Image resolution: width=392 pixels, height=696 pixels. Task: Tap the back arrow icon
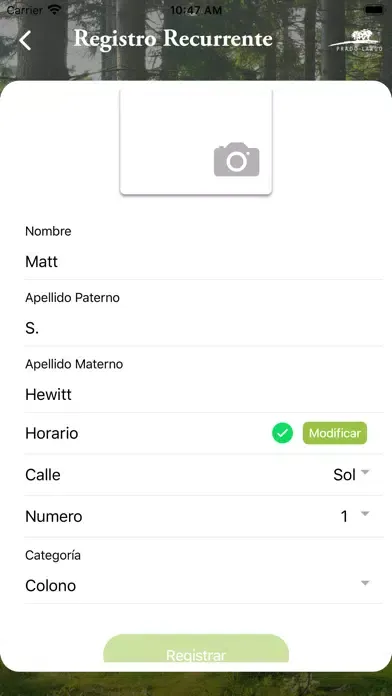coord(25,40)
